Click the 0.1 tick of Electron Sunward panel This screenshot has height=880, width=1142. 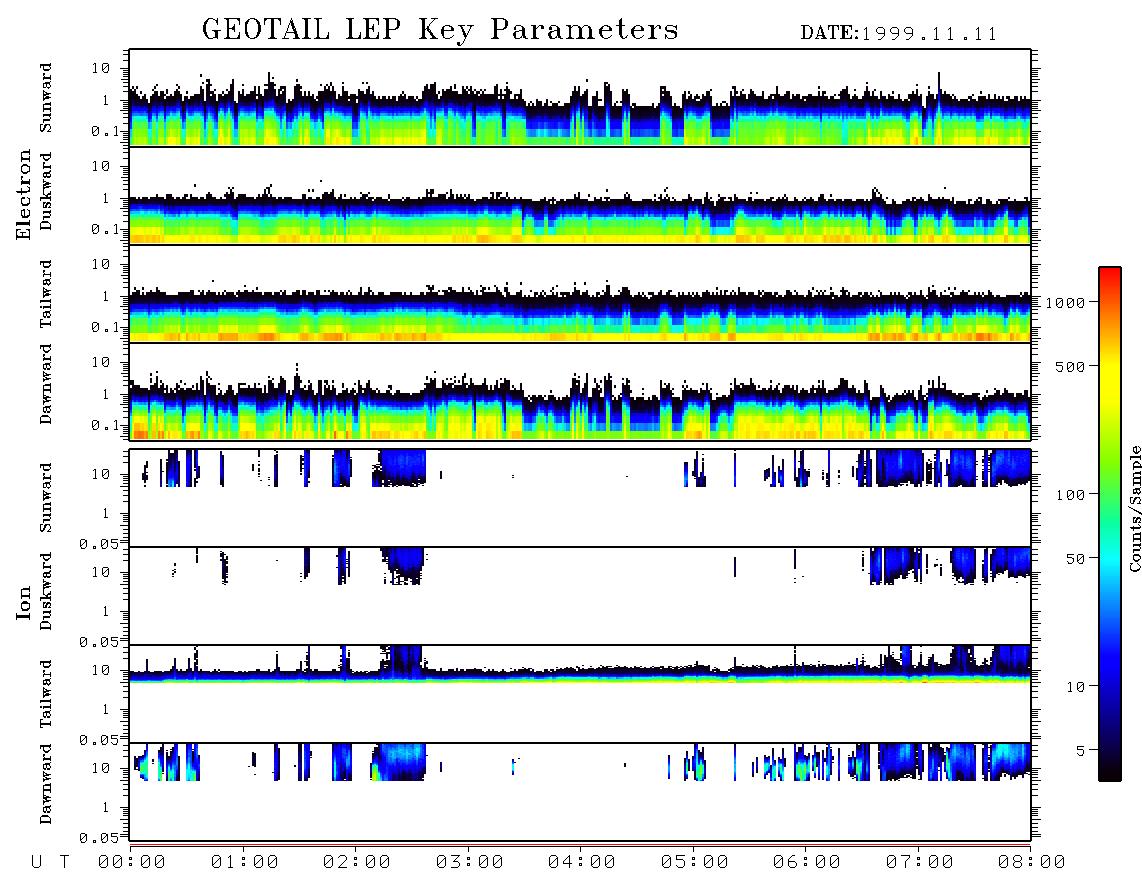click(x=106, y=132)
